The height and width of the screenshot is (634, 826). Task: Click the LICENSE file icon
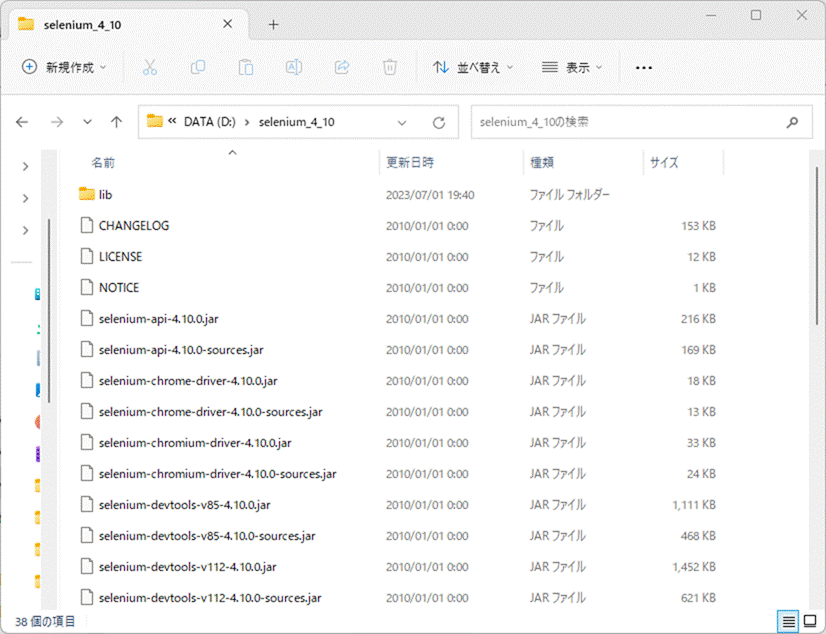coord(87,256)
